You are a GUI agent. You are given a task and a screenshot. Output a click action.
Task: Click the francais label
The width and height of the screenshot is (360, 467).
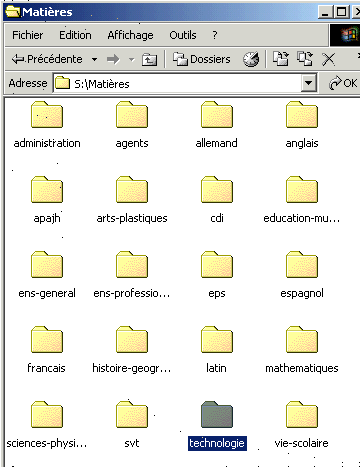(x=46, y=368)
